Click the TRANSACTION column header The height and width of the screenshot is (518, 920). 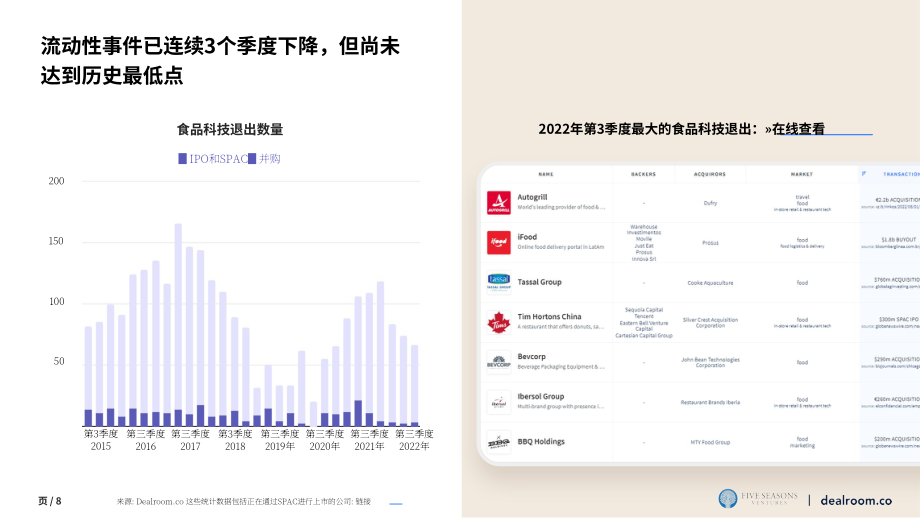click(901, 174)
